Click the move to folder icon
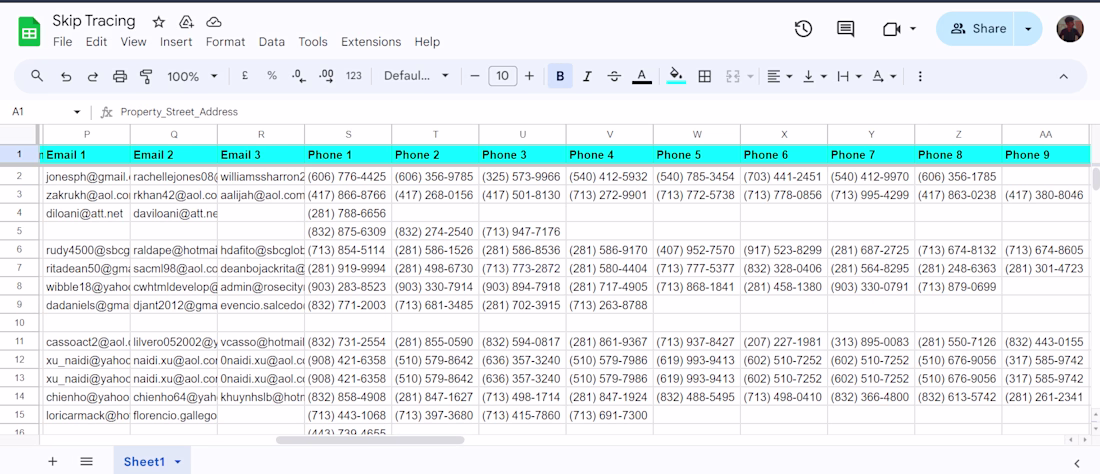Viewport: 1100px width, 474px height. 187,22
